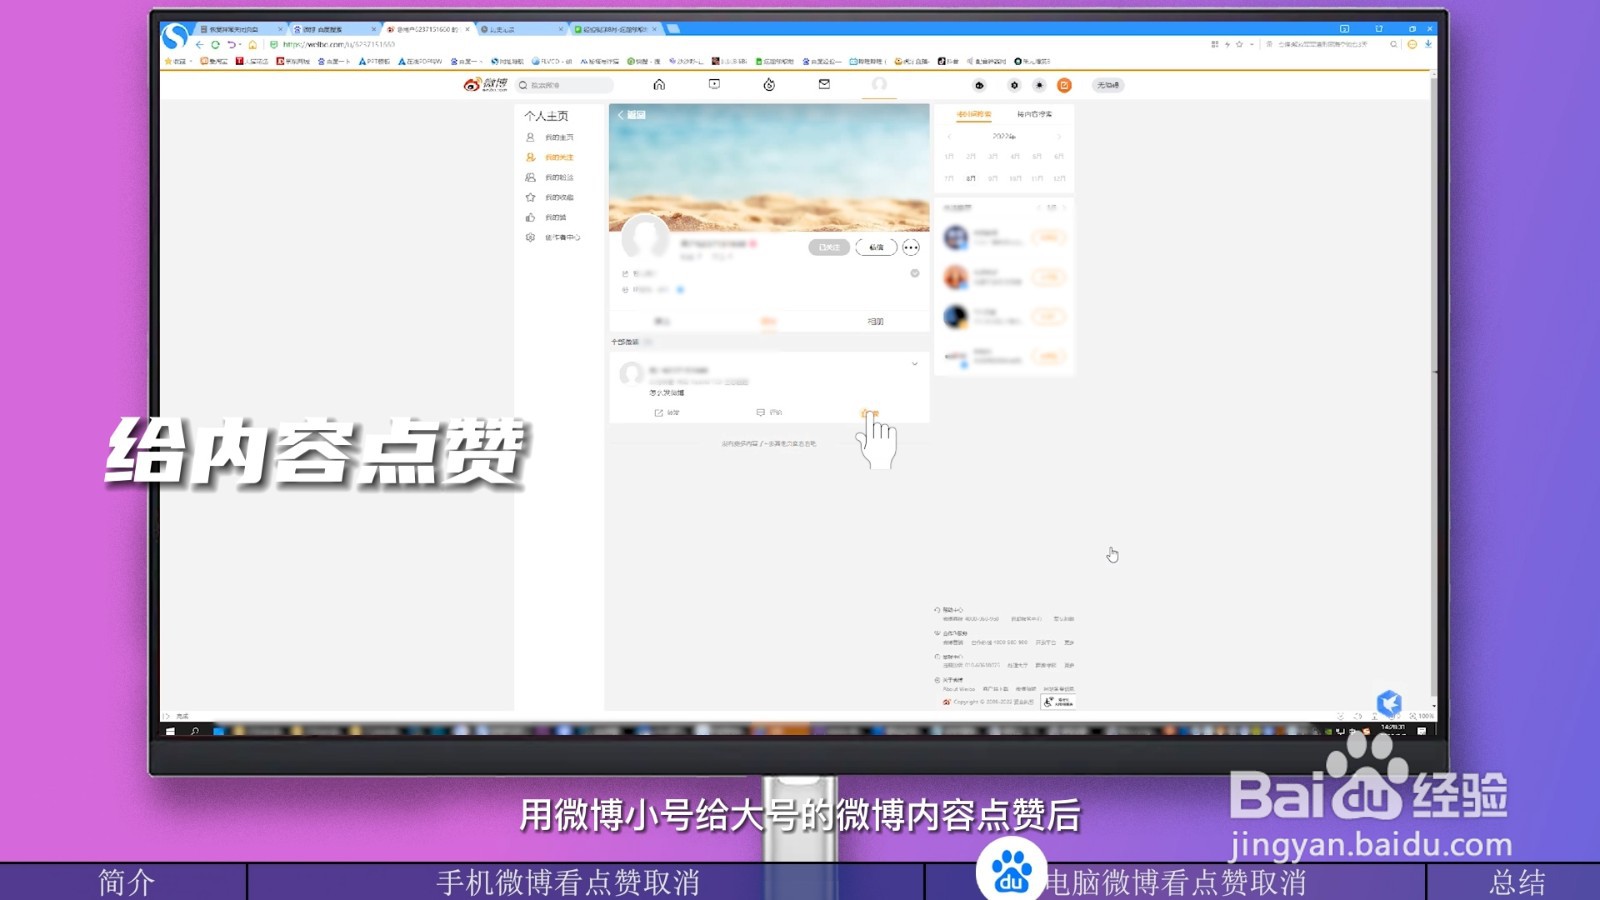Open the Weibo hot trending flame icon
This screenshot has width=1600, height=900.
click(x=769, y=85)
